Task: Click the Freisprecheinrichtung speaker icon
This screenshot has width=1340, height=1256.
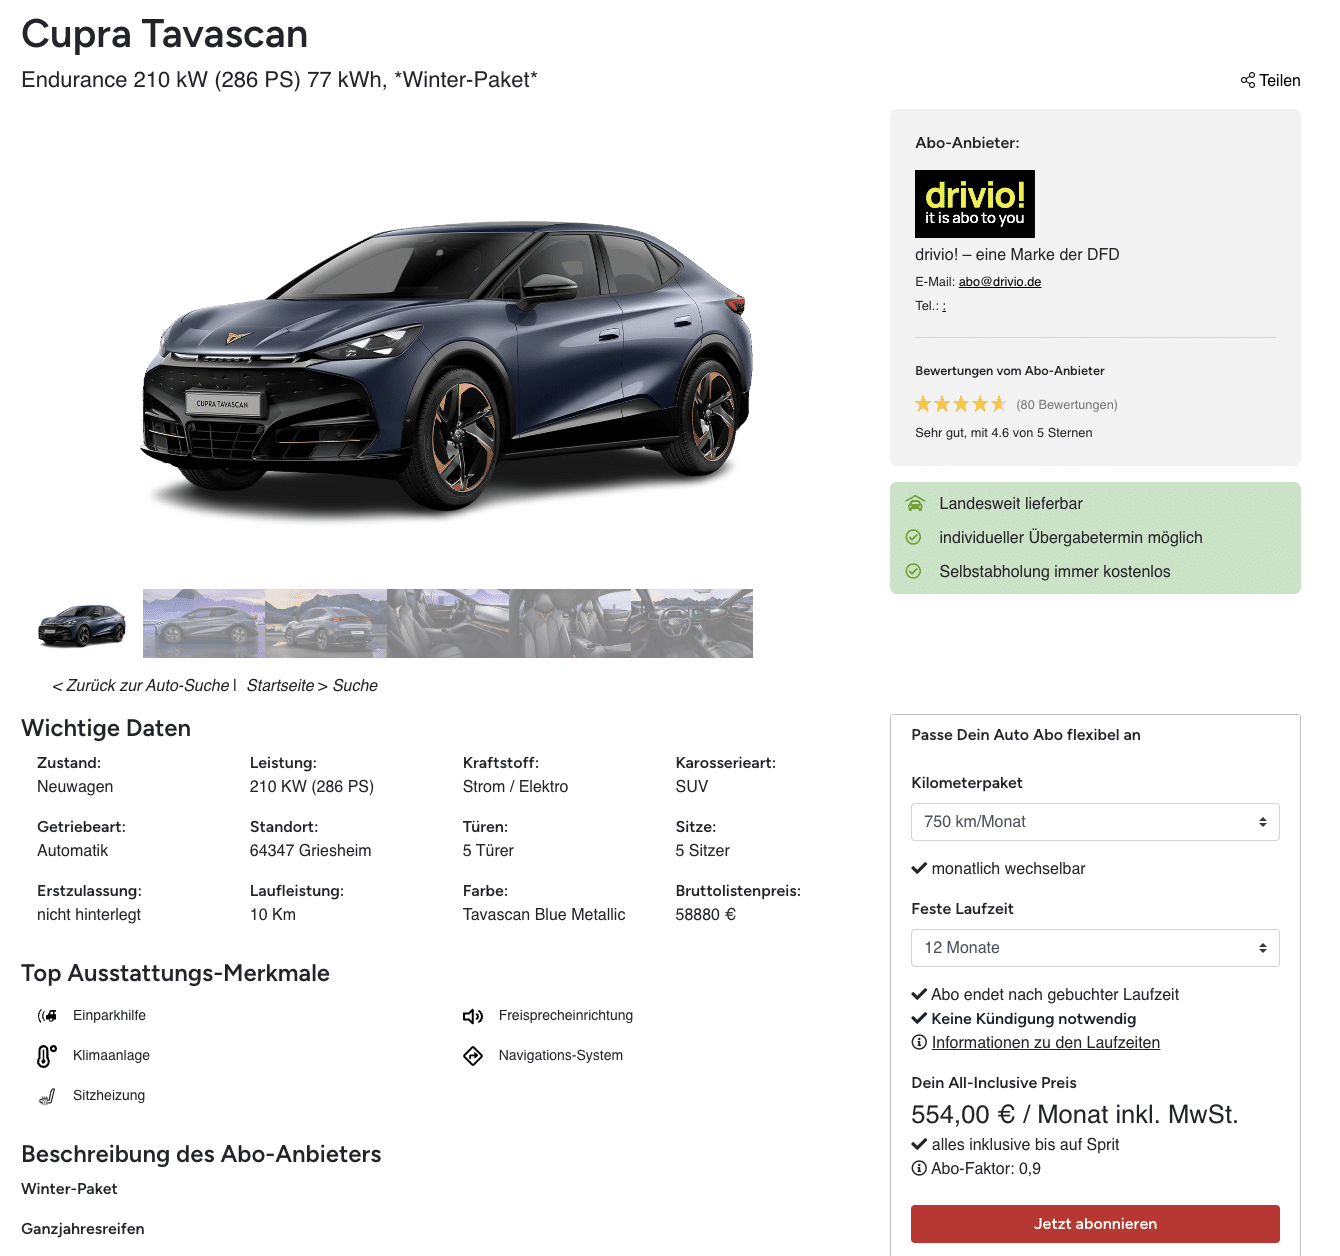Action: point(473,1016)
